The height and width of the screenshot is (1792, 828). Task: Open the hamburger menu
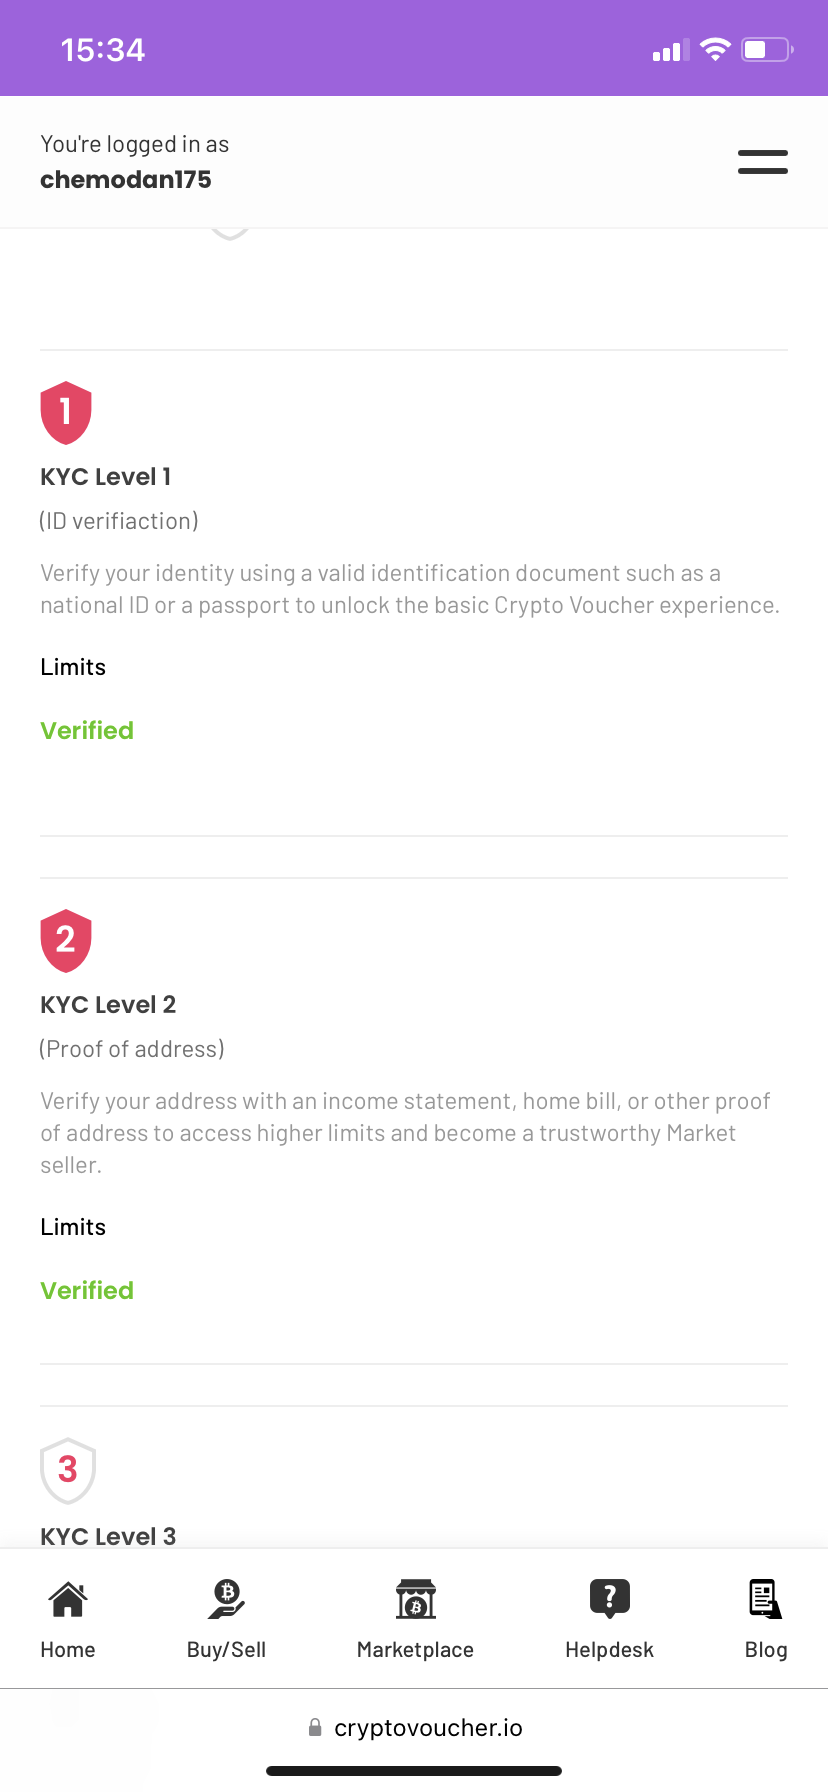coord(762,162)
